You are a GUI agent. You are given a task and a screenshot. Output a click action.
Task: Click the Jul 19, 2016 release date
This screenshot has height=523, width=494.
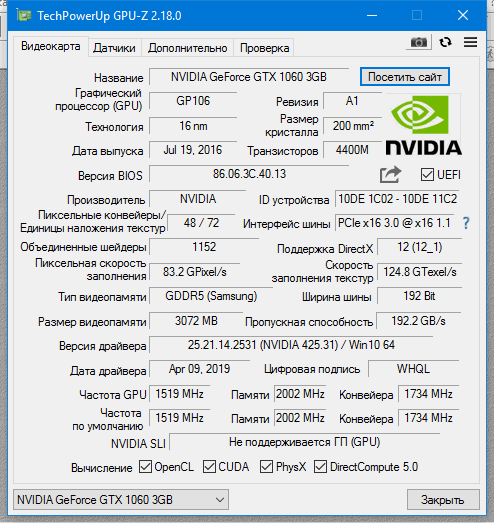pos(193,150)
